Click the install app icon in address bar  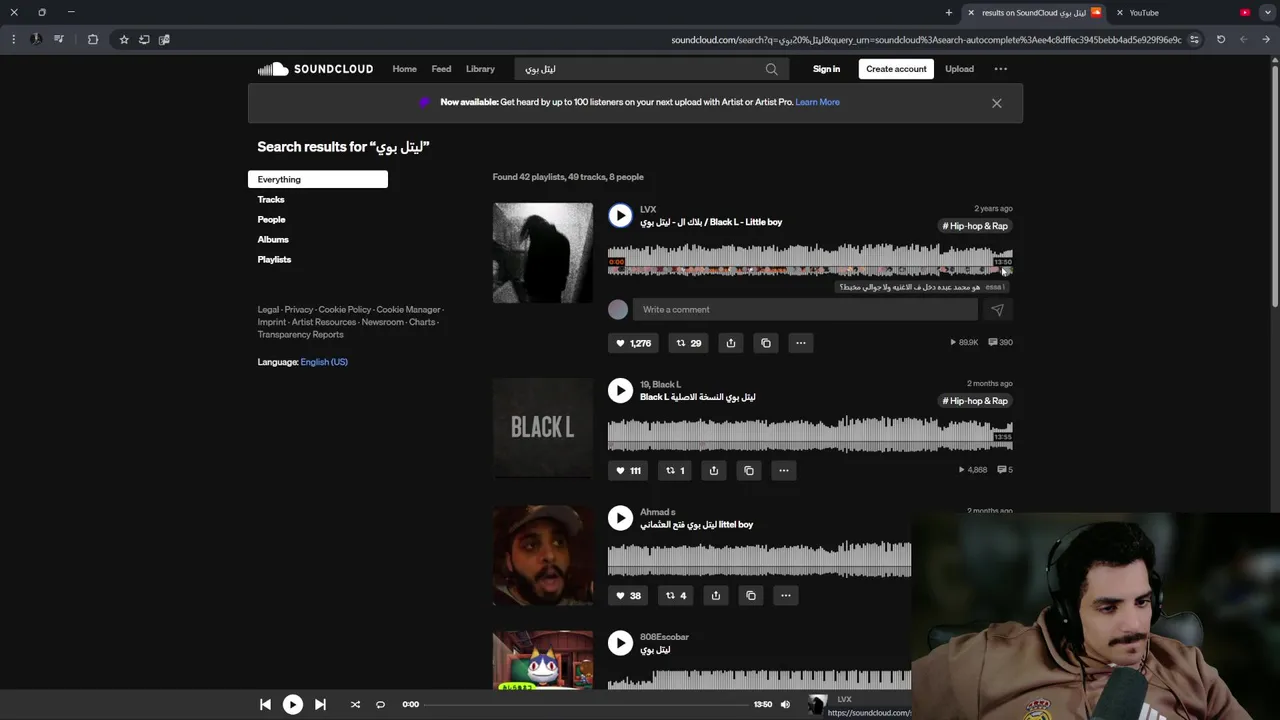tap(144, 39)
